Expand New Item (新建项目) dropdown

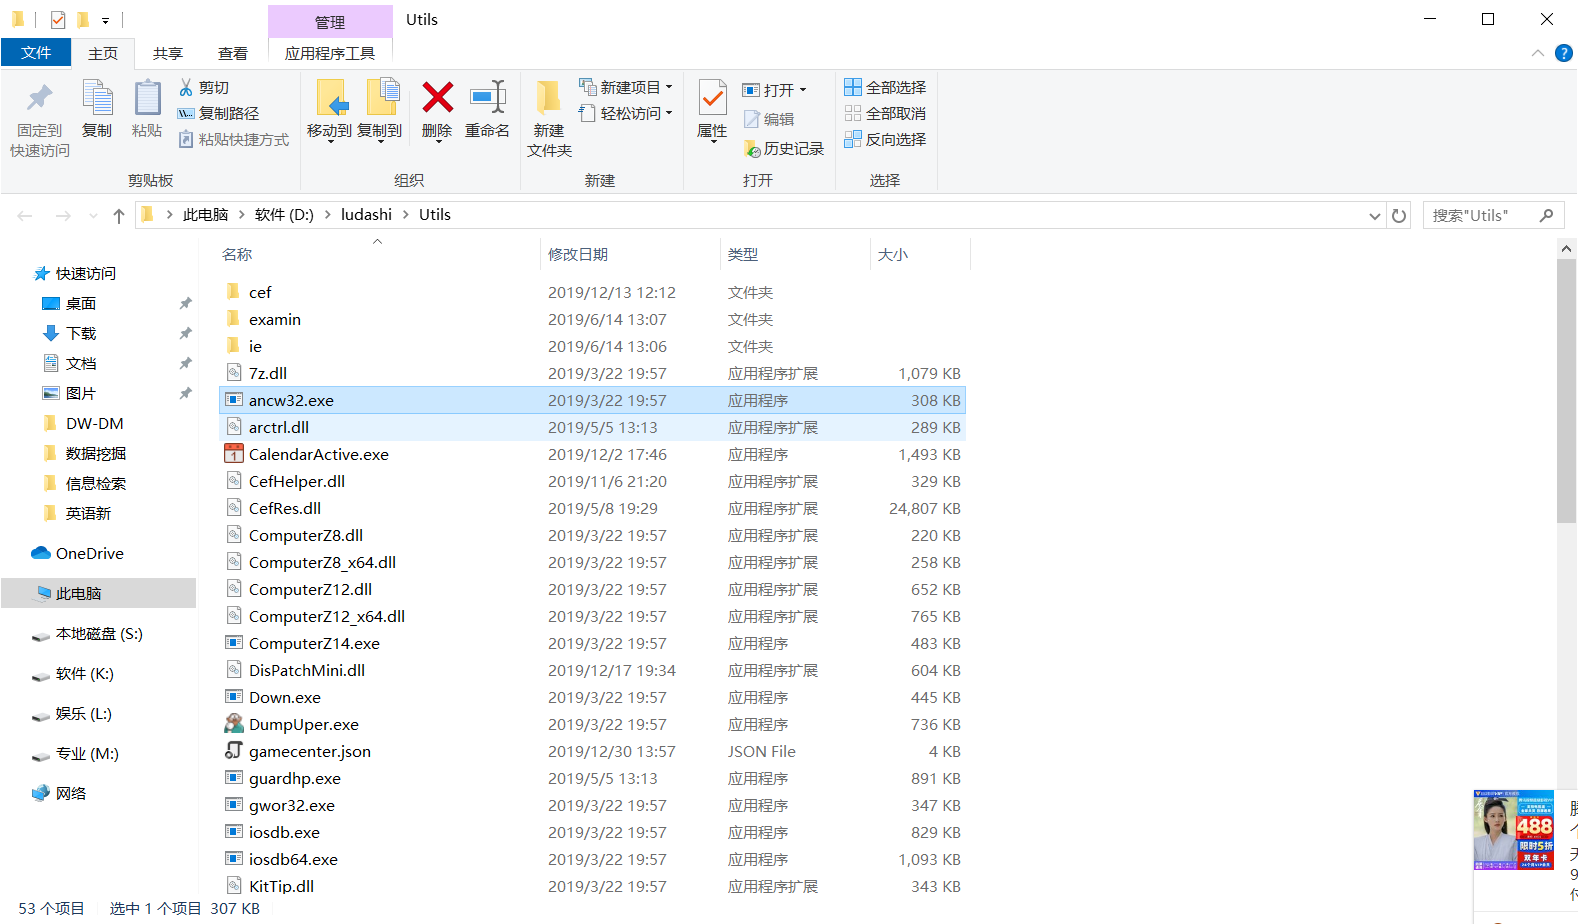pos(669,88)
